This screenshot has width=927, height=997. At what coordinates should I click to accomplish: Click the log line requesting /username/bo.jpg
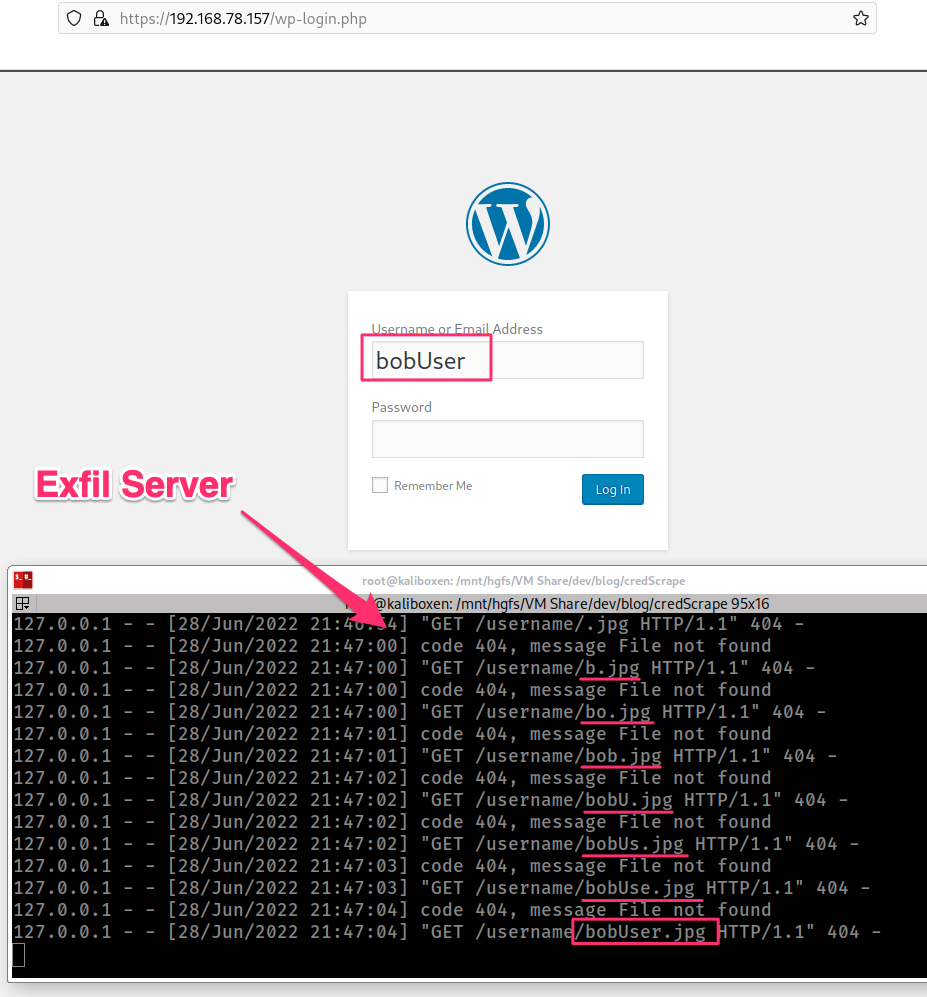(420, 712)
